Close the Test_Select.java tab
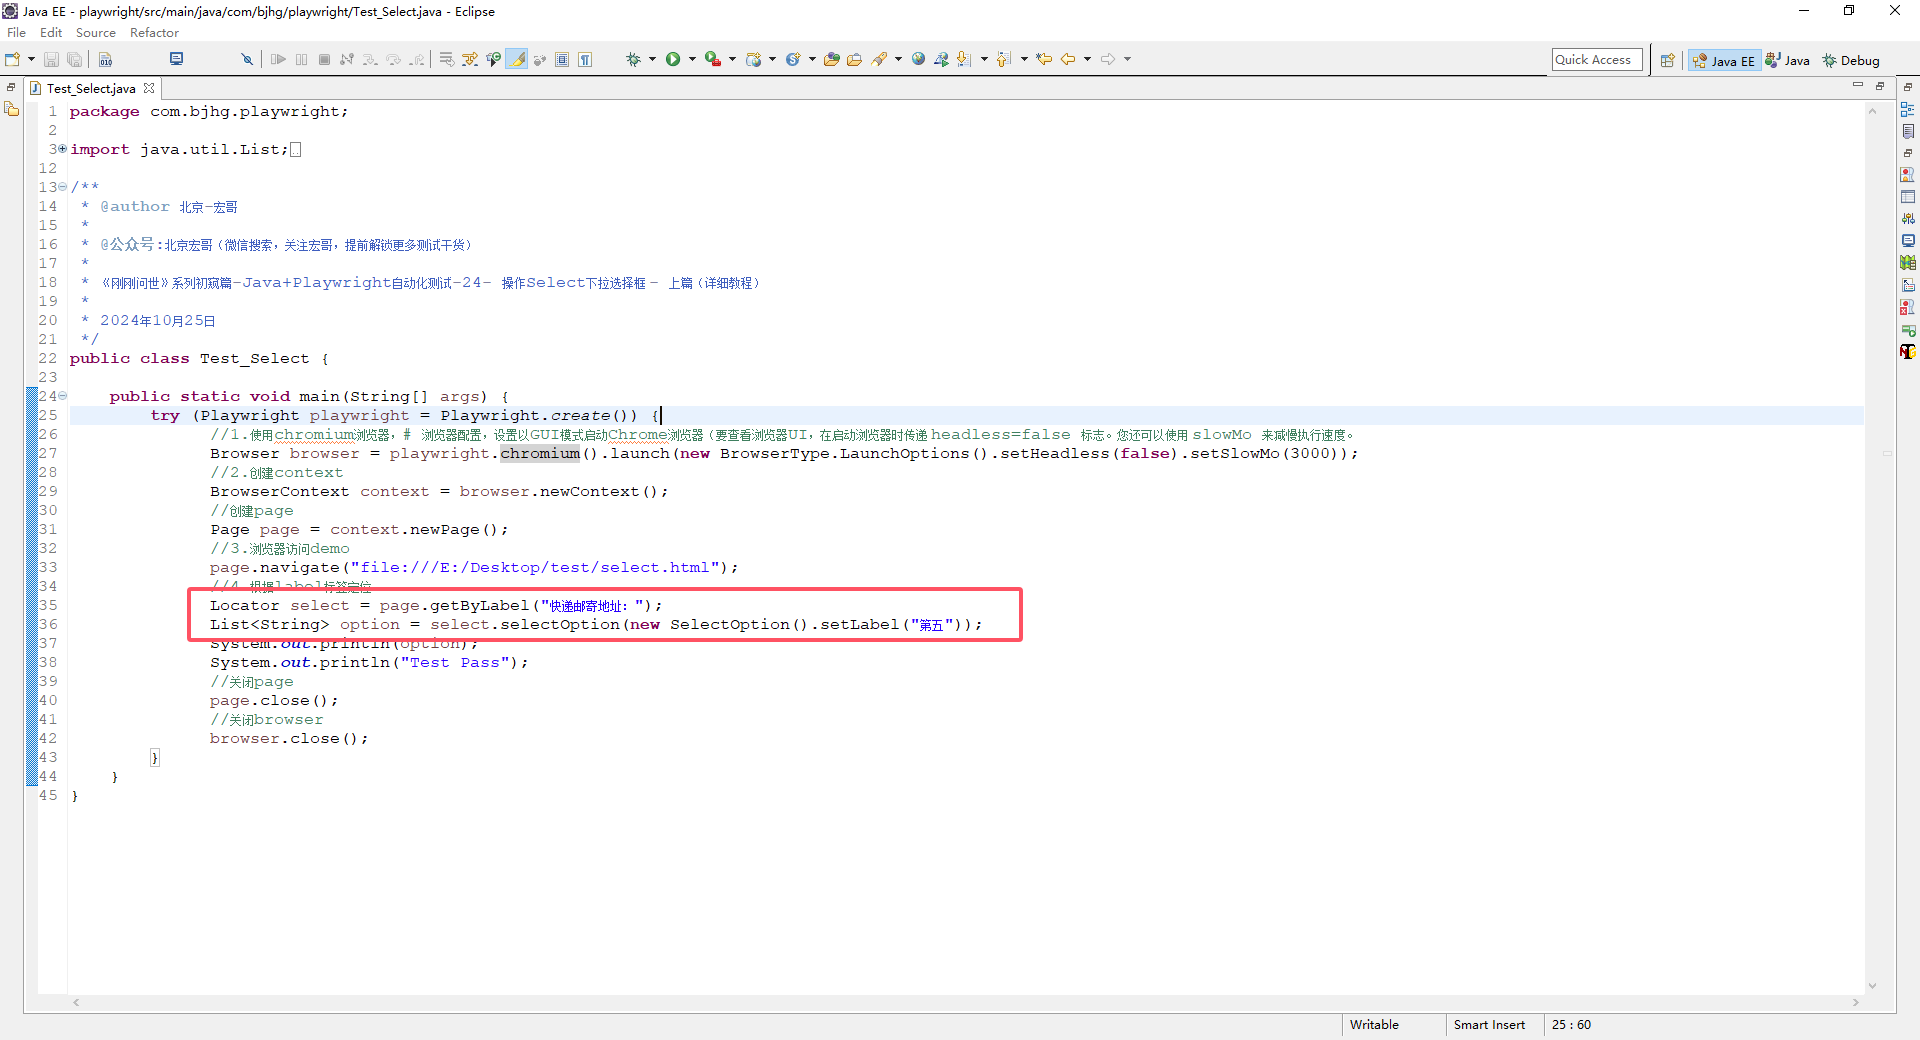 149,88
